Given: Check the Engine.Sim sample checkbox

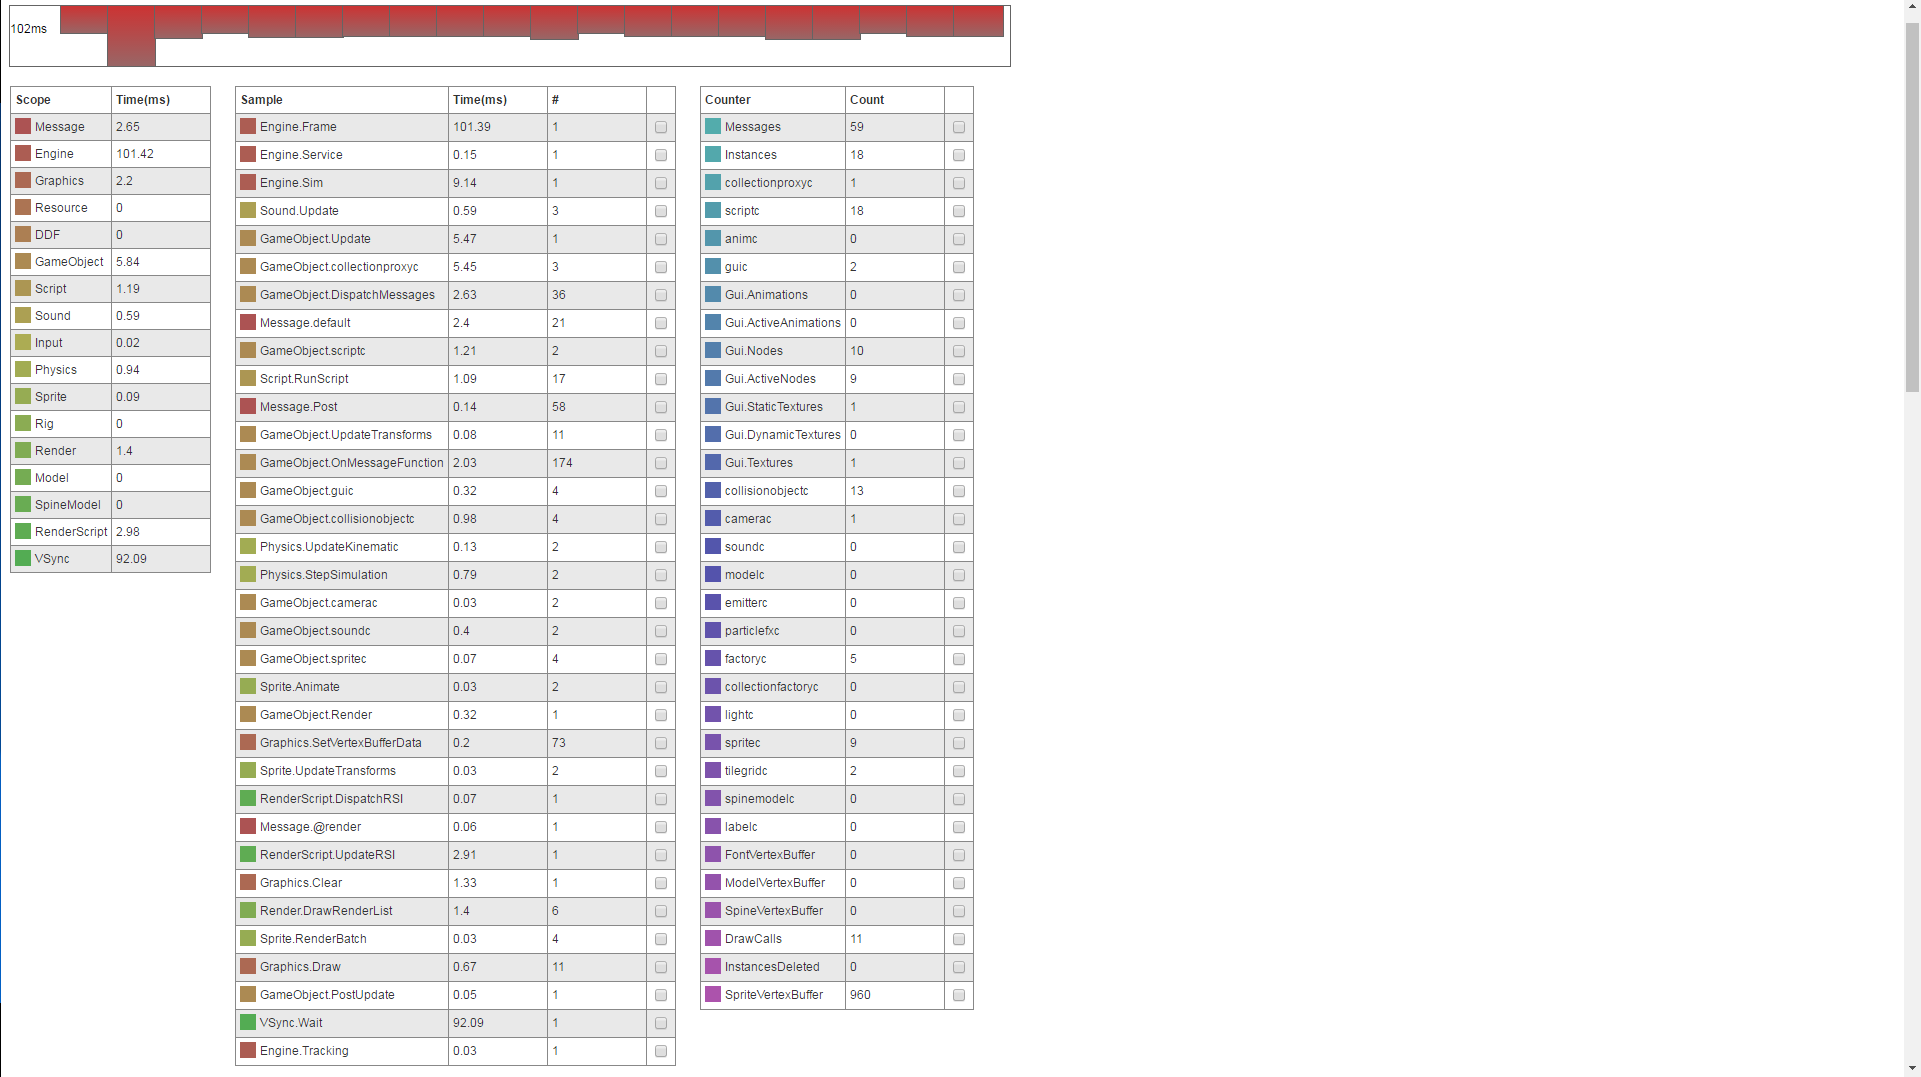Looking at the screenshot, I should [x=661, y=183].
